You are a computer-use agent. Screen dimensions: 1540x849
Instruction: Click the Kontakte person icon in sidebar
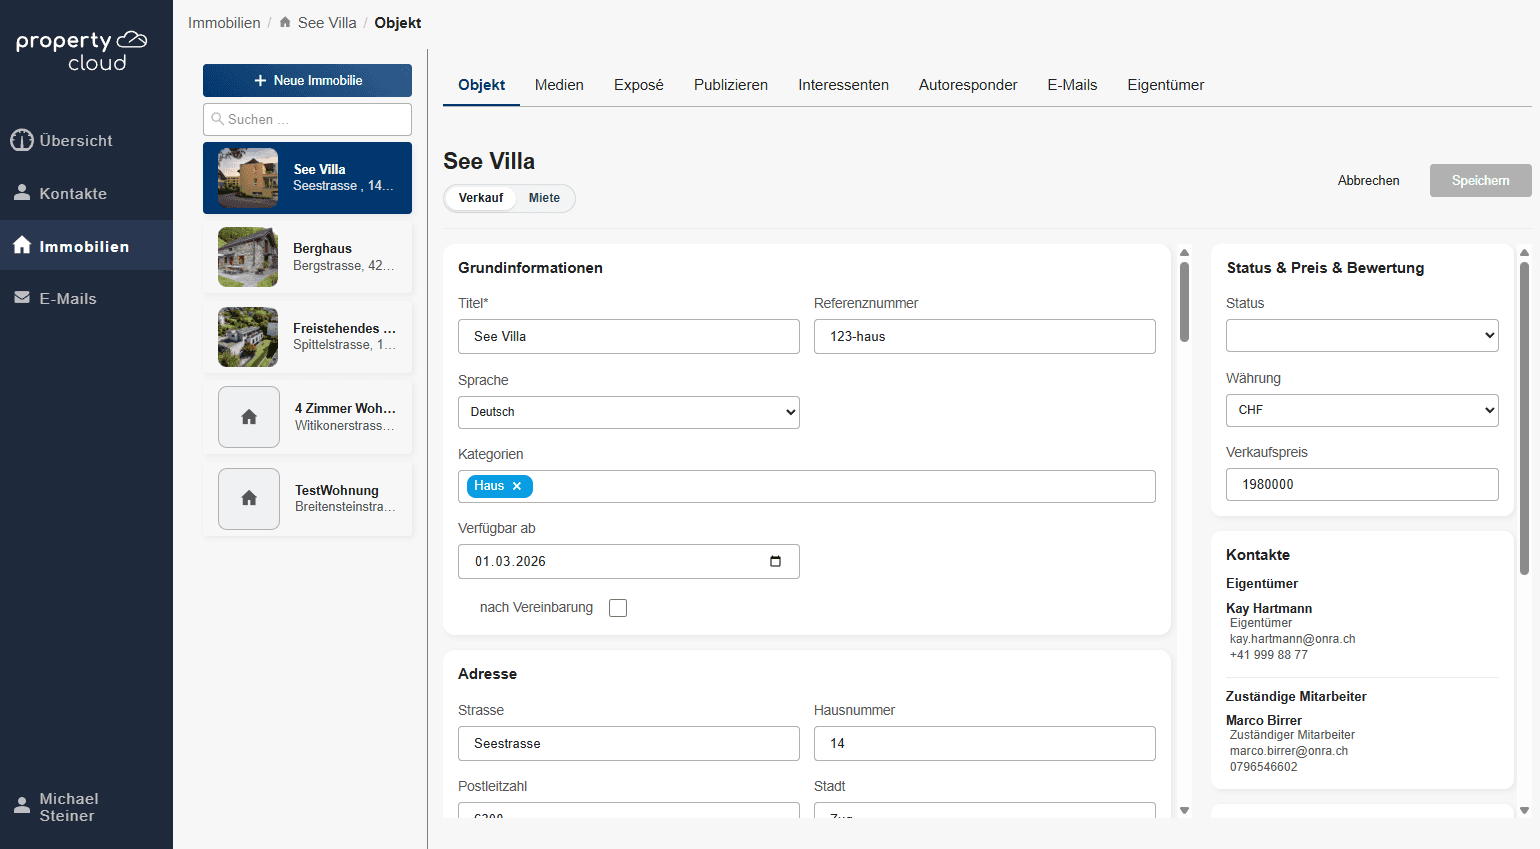(x=22, y=193)
